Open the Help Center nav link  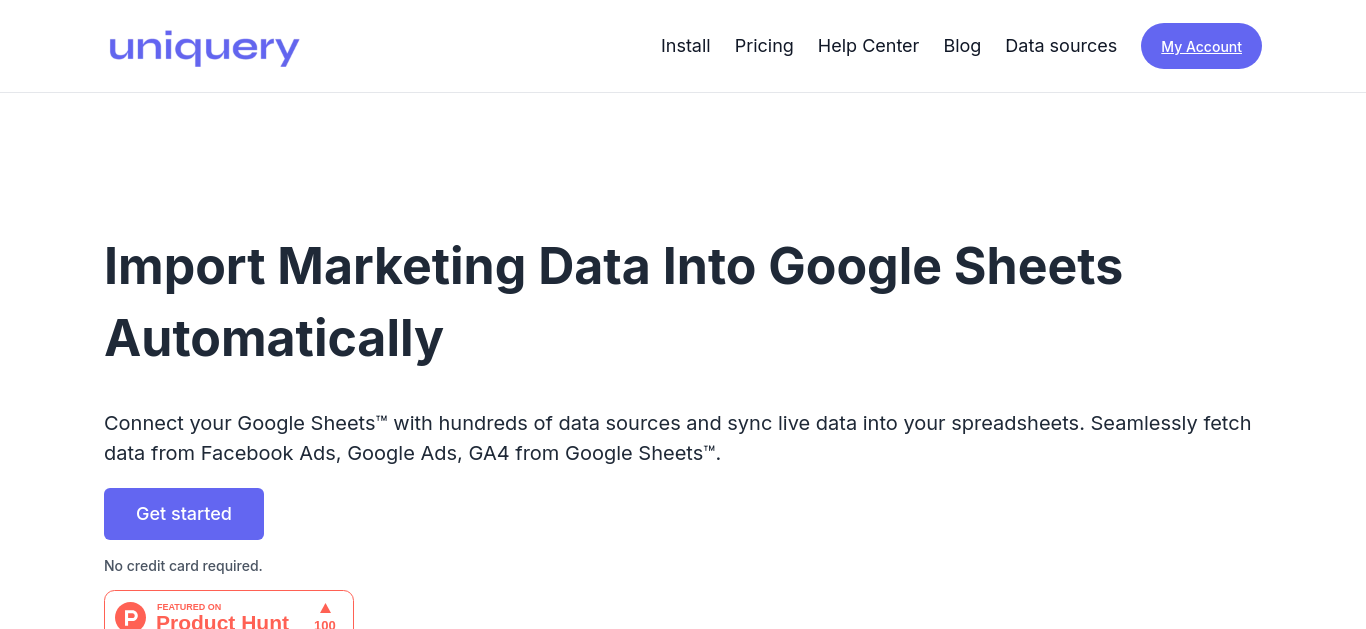pos(868,46)
